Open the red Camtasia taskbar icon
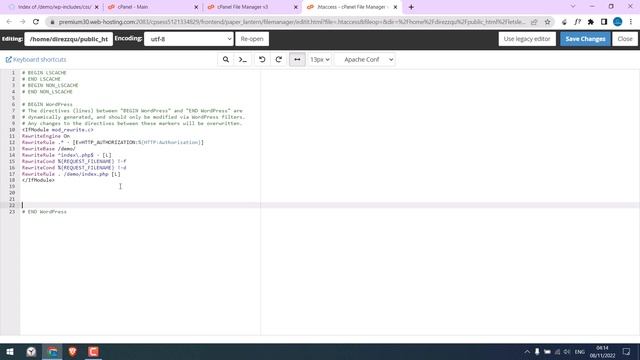Image resolution: width=640 pixels, height=360 pixels. point(93,351)
